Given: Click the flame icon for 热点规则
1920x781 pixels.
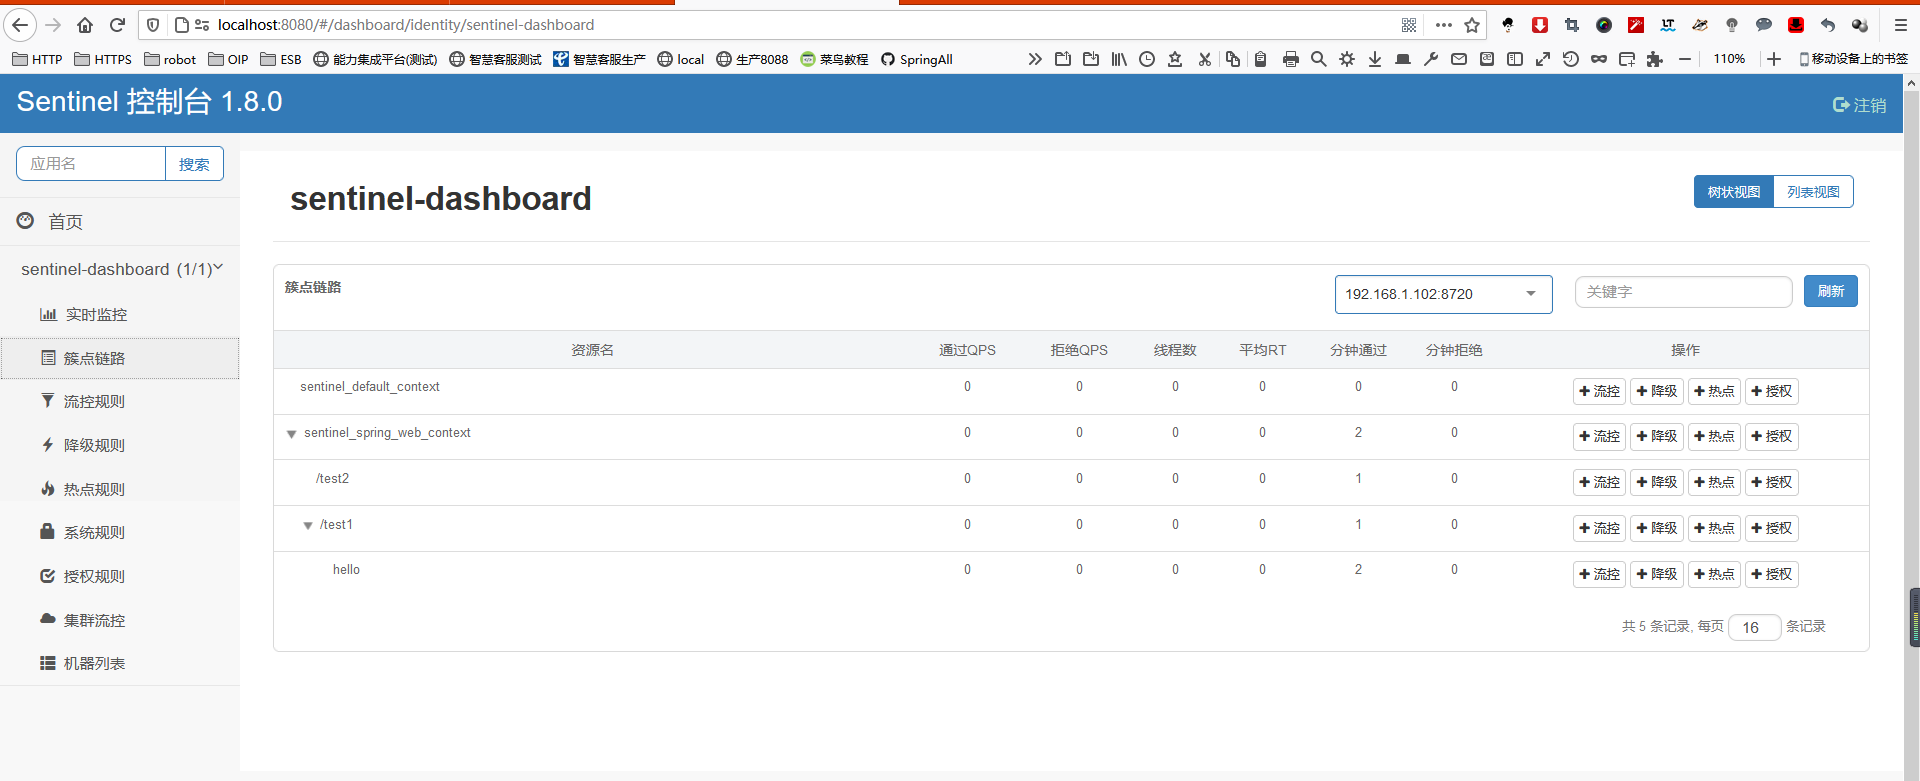Looking at the screenshot, I should coord(47,489).
